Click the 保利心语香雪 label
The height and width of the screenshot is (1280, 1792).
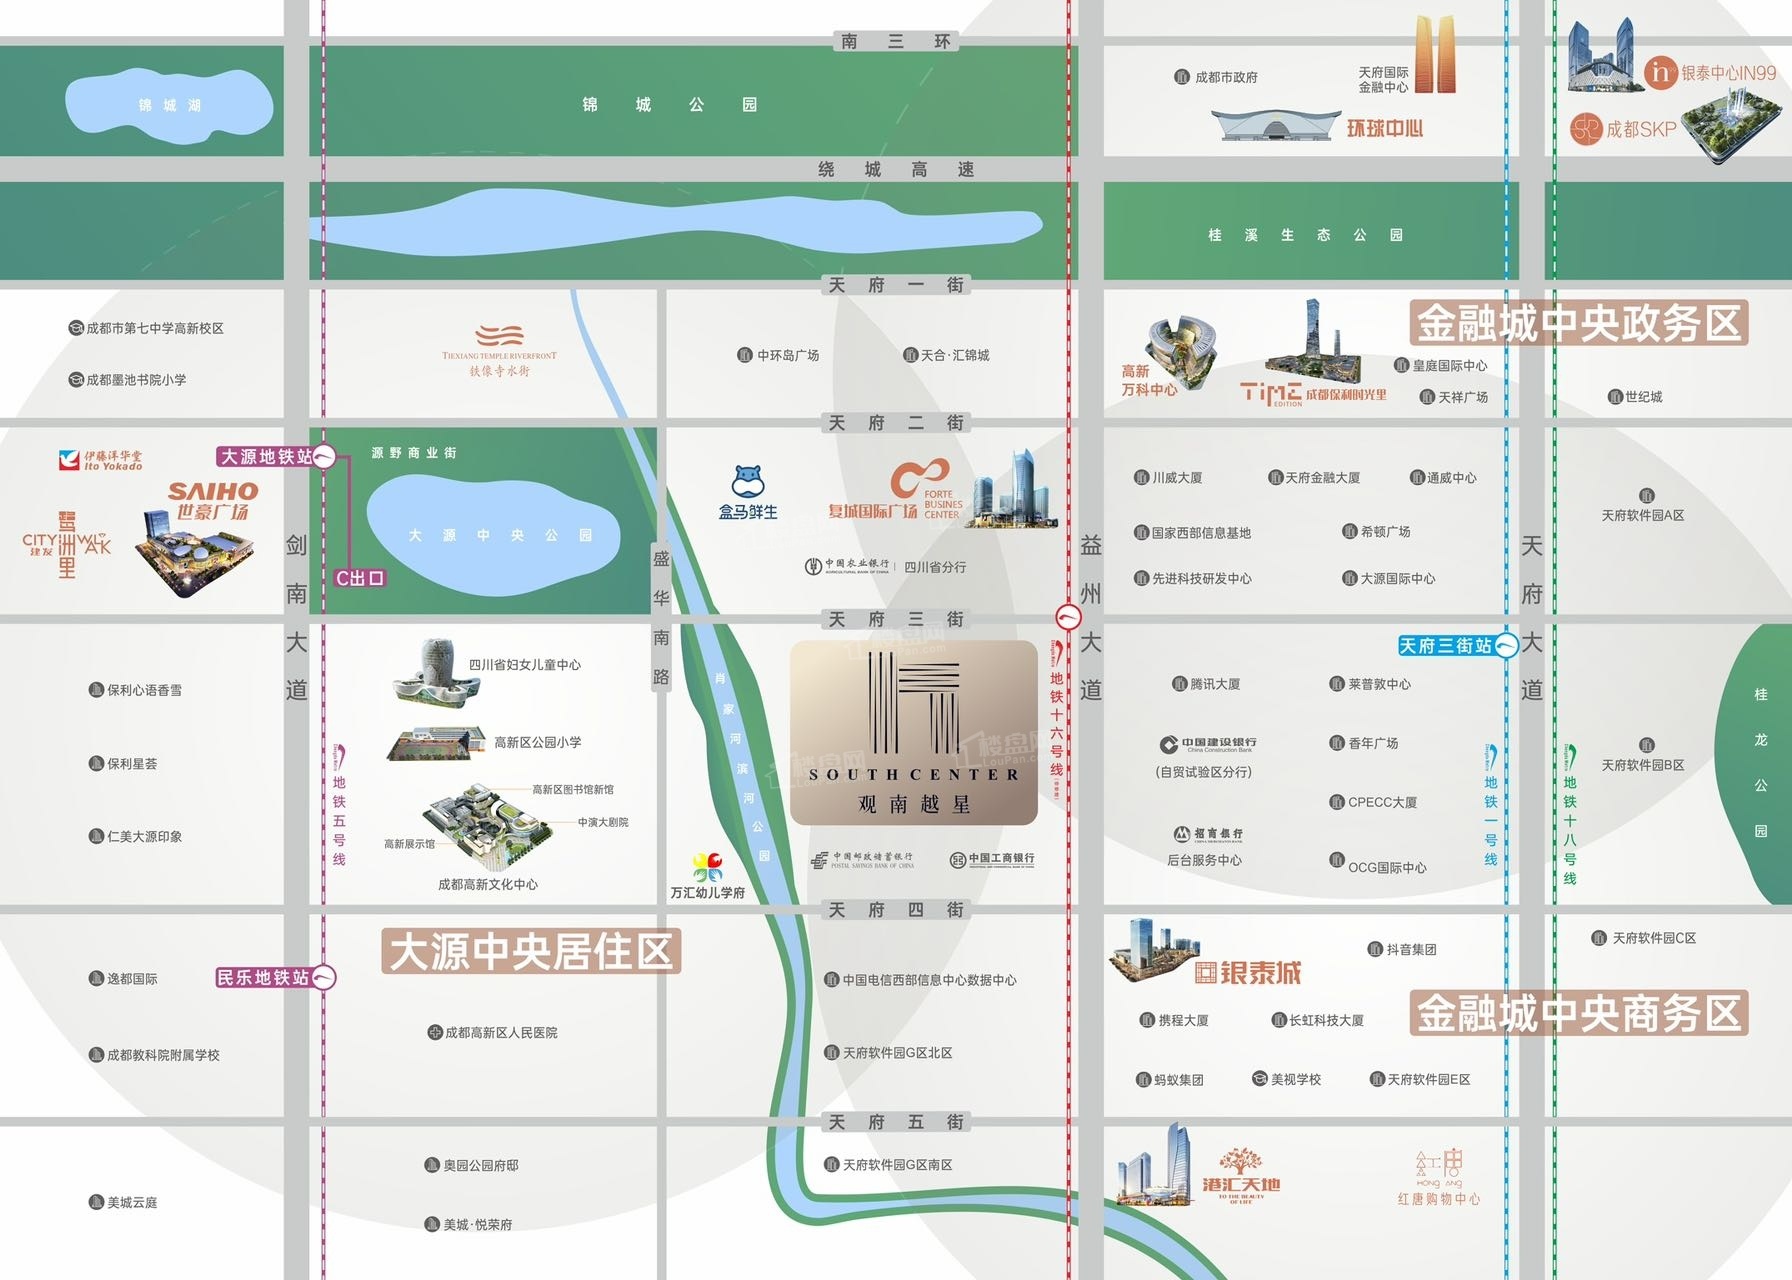135,690
